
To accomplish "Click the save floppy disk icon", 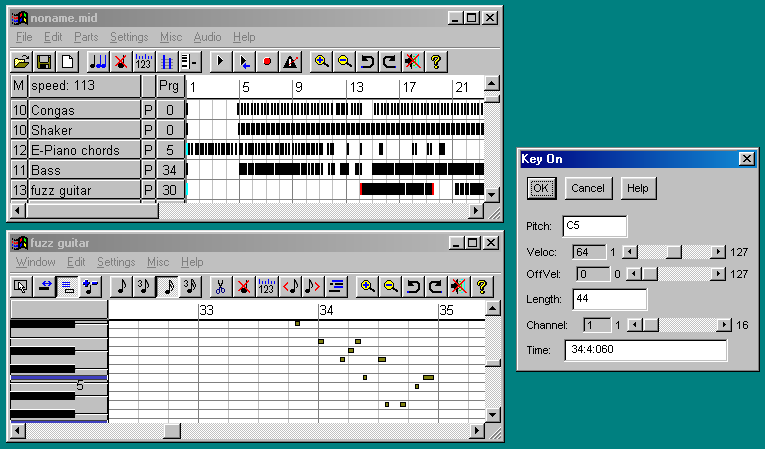I will [x=44, y=61].
